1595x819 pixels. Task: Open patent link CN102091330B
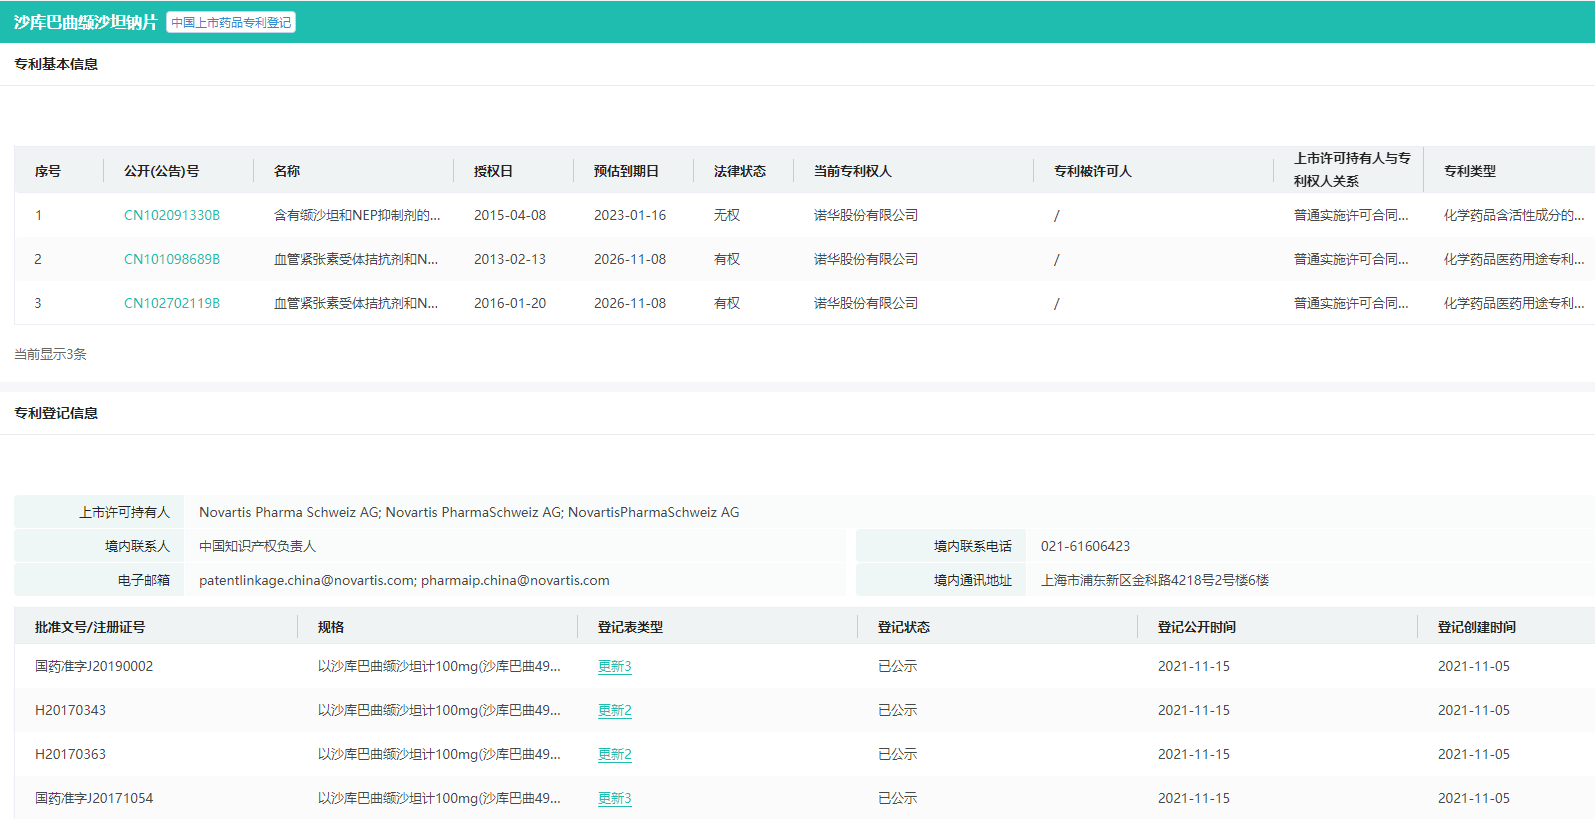click(171, 215)
